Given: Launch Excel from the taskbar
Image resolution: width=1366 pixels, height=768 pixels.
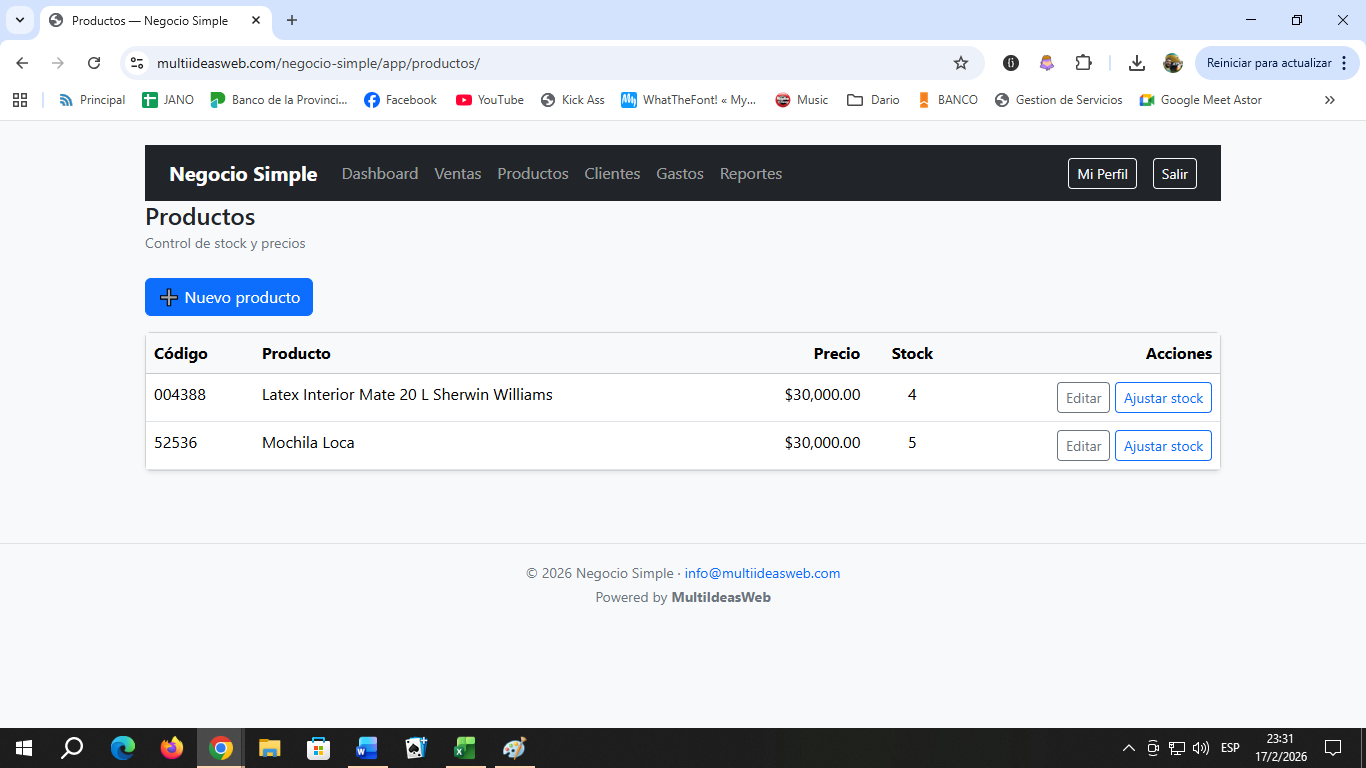Looking at the screenshot, I should 464,747.
